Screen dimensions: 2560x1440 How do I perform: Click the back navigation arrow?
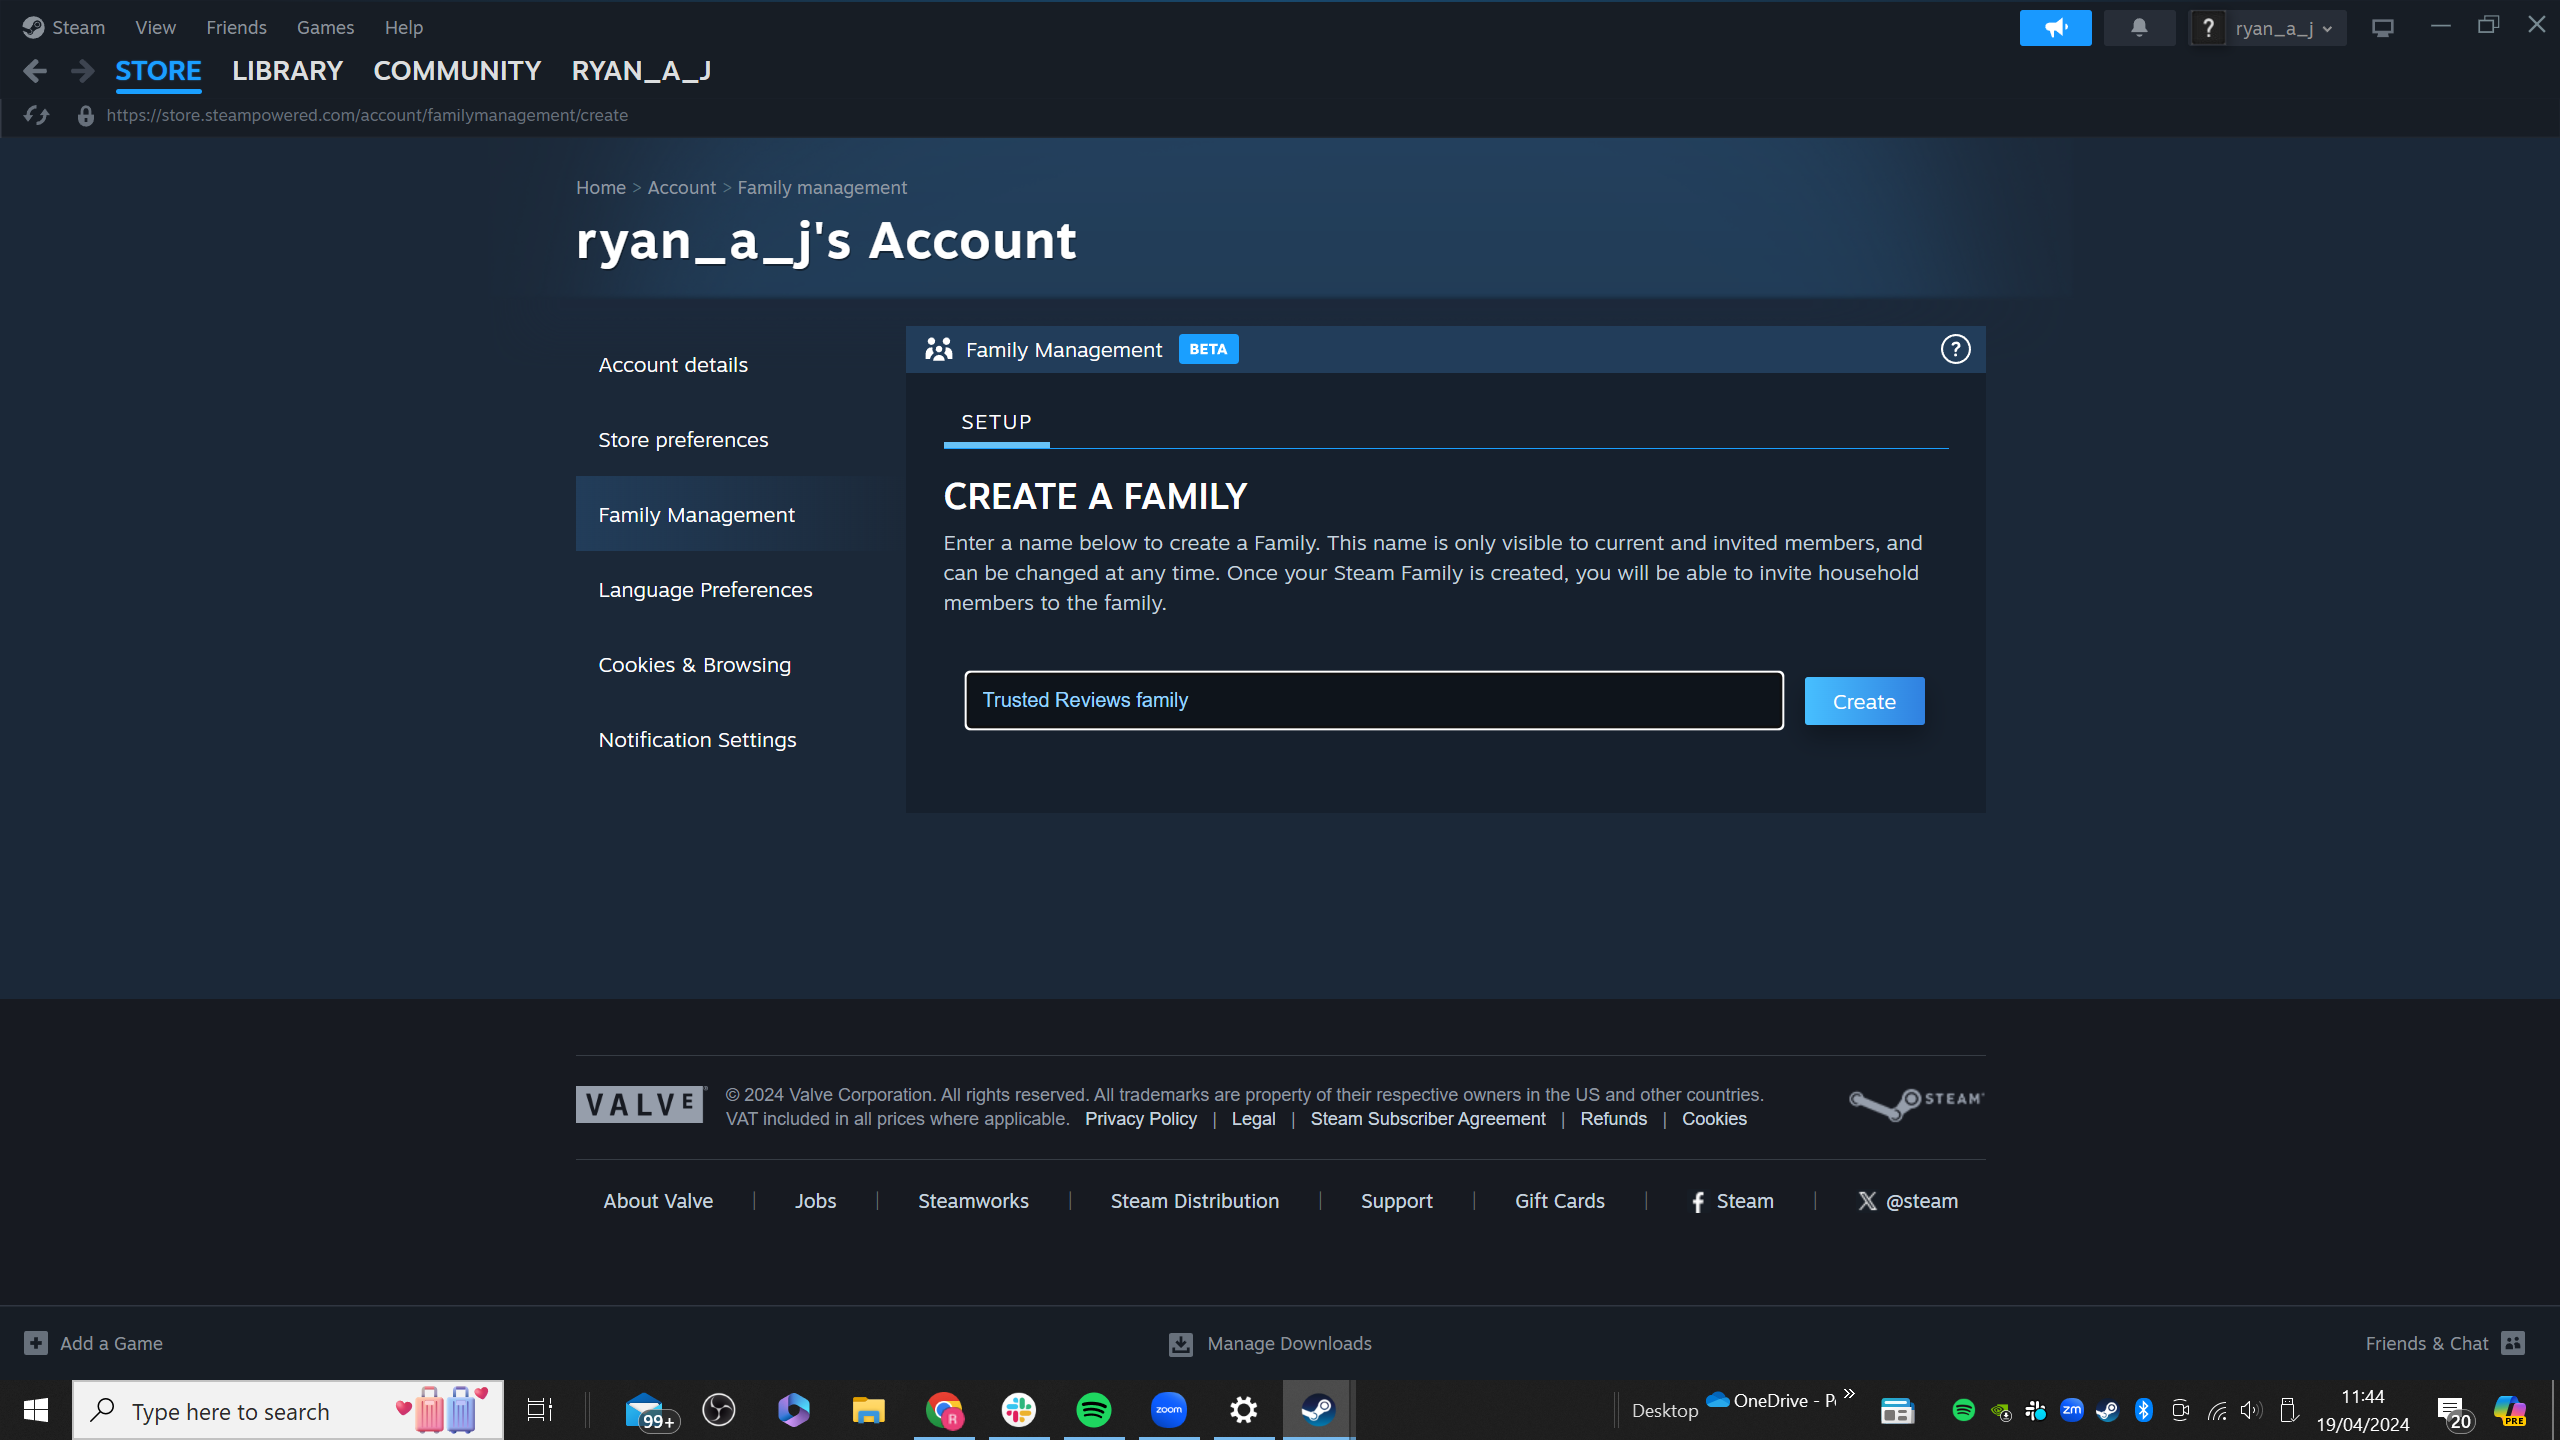tap(35, 71)
